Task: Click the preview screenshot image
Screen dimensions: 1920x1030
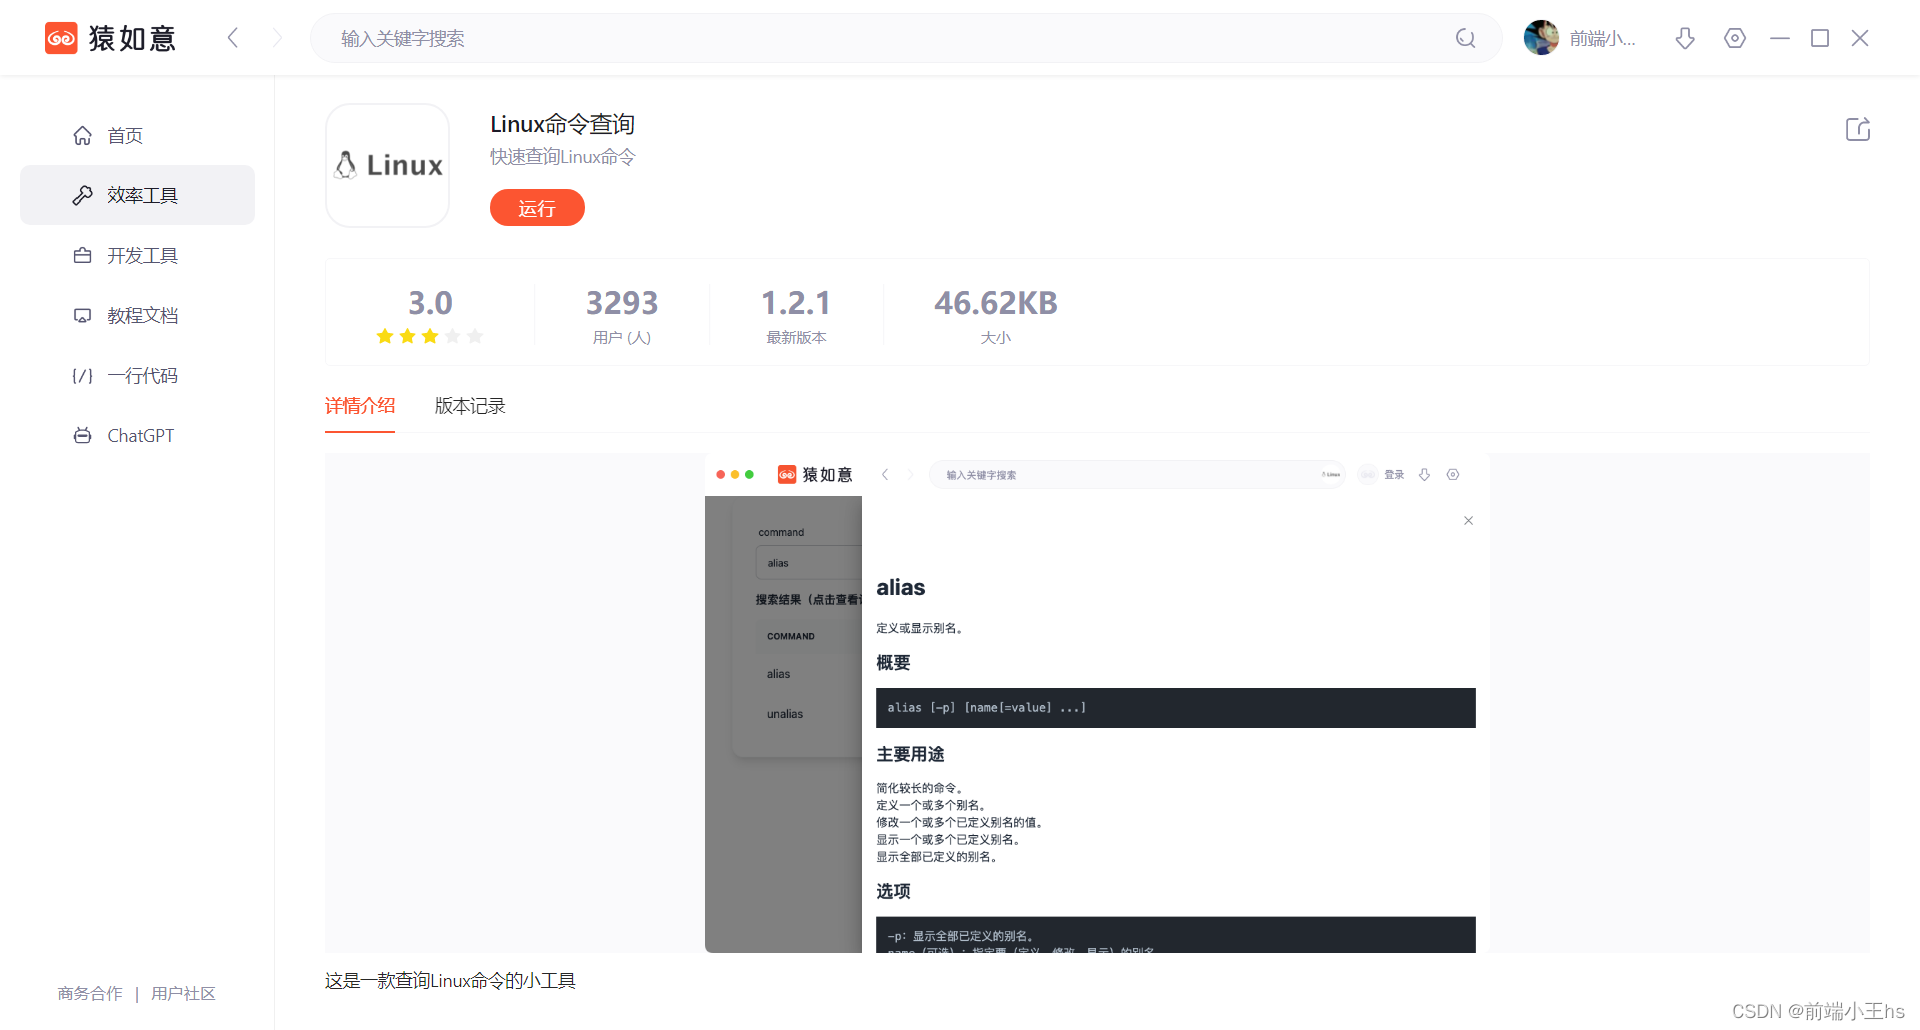Action: pos(1097,703)
